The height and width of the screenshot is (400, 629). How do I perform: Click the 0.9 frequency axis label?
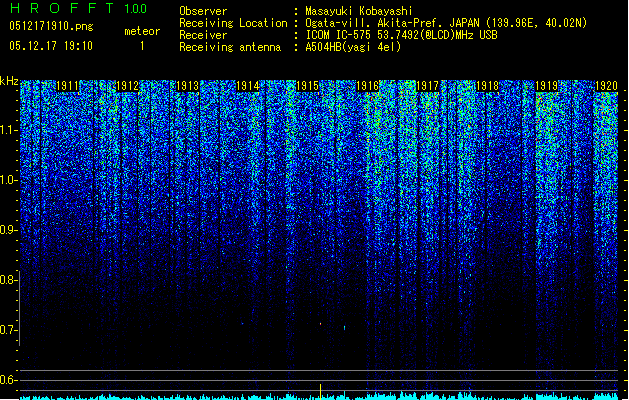tap(9, 230)
